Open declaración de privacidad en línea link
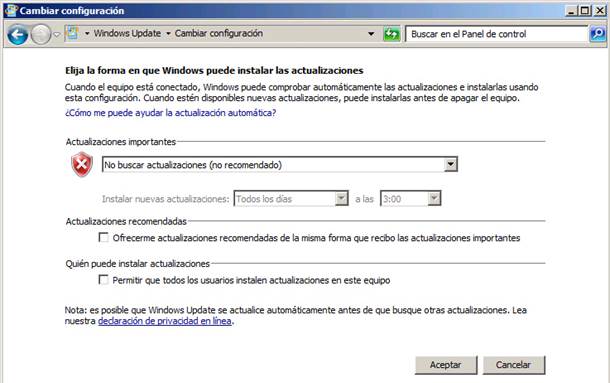 [x=165, y=321]
